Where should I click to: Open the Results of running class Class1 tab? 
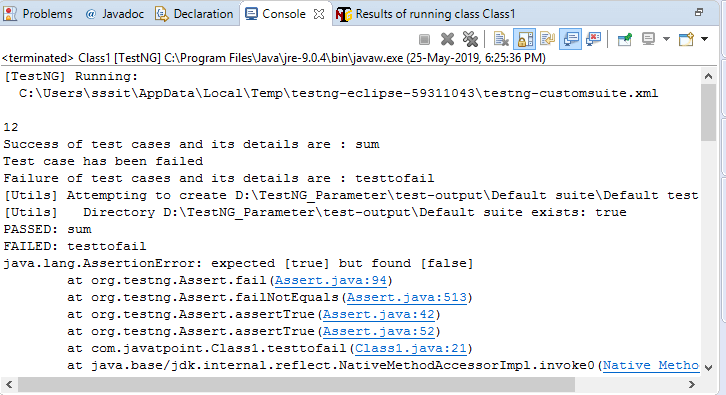(x=425, y=14)
